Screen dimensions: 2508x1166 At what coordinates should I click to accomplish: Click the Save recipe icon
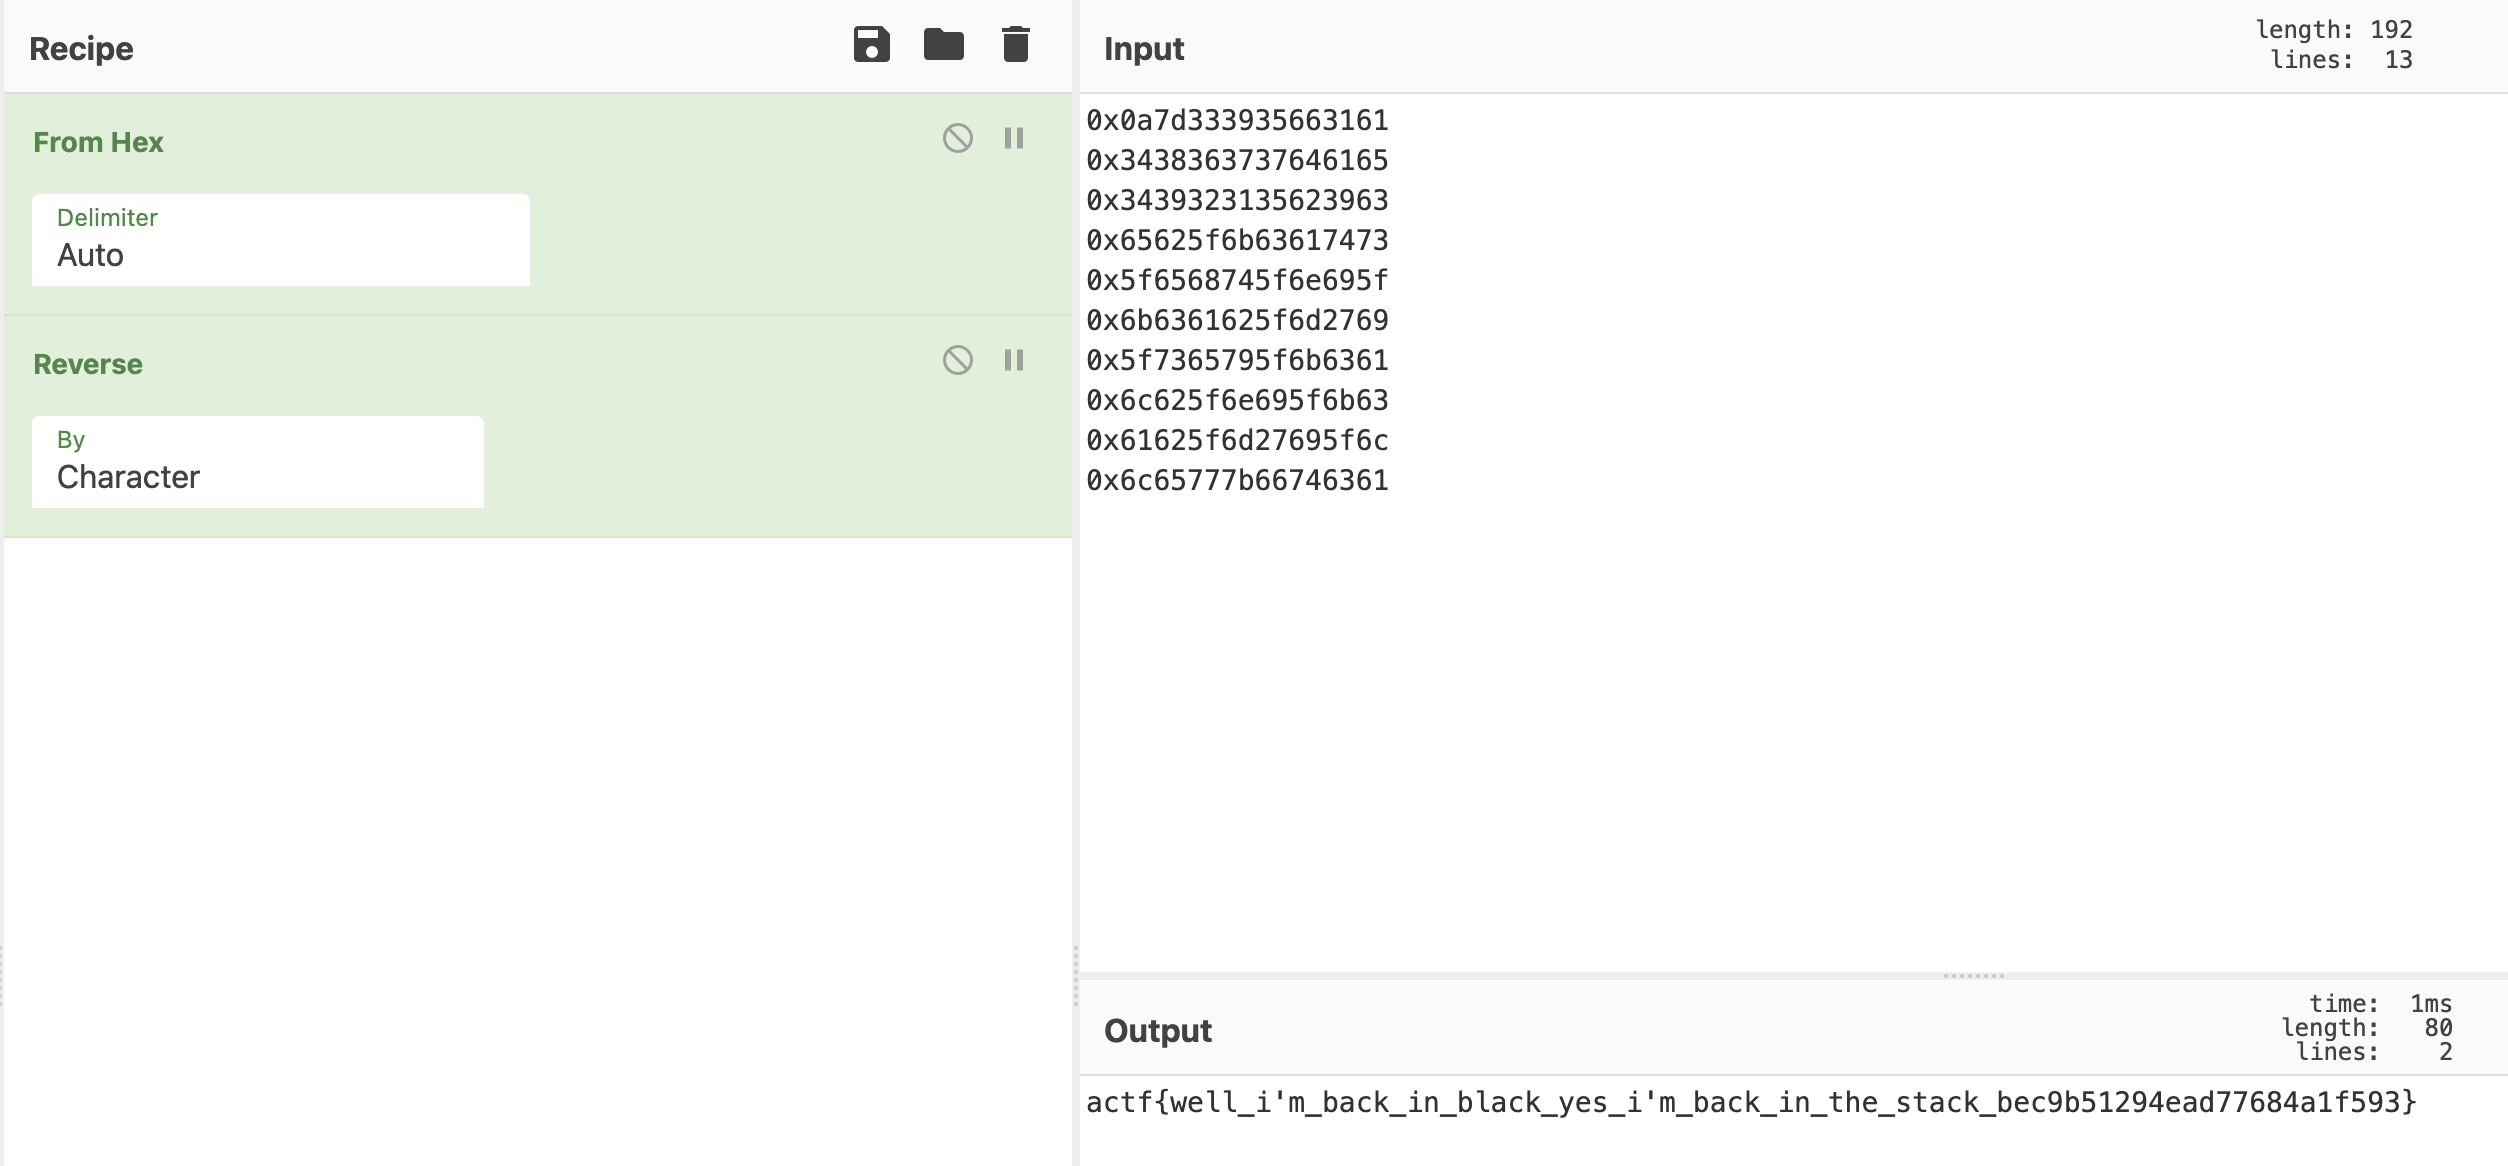coord(871,45)
